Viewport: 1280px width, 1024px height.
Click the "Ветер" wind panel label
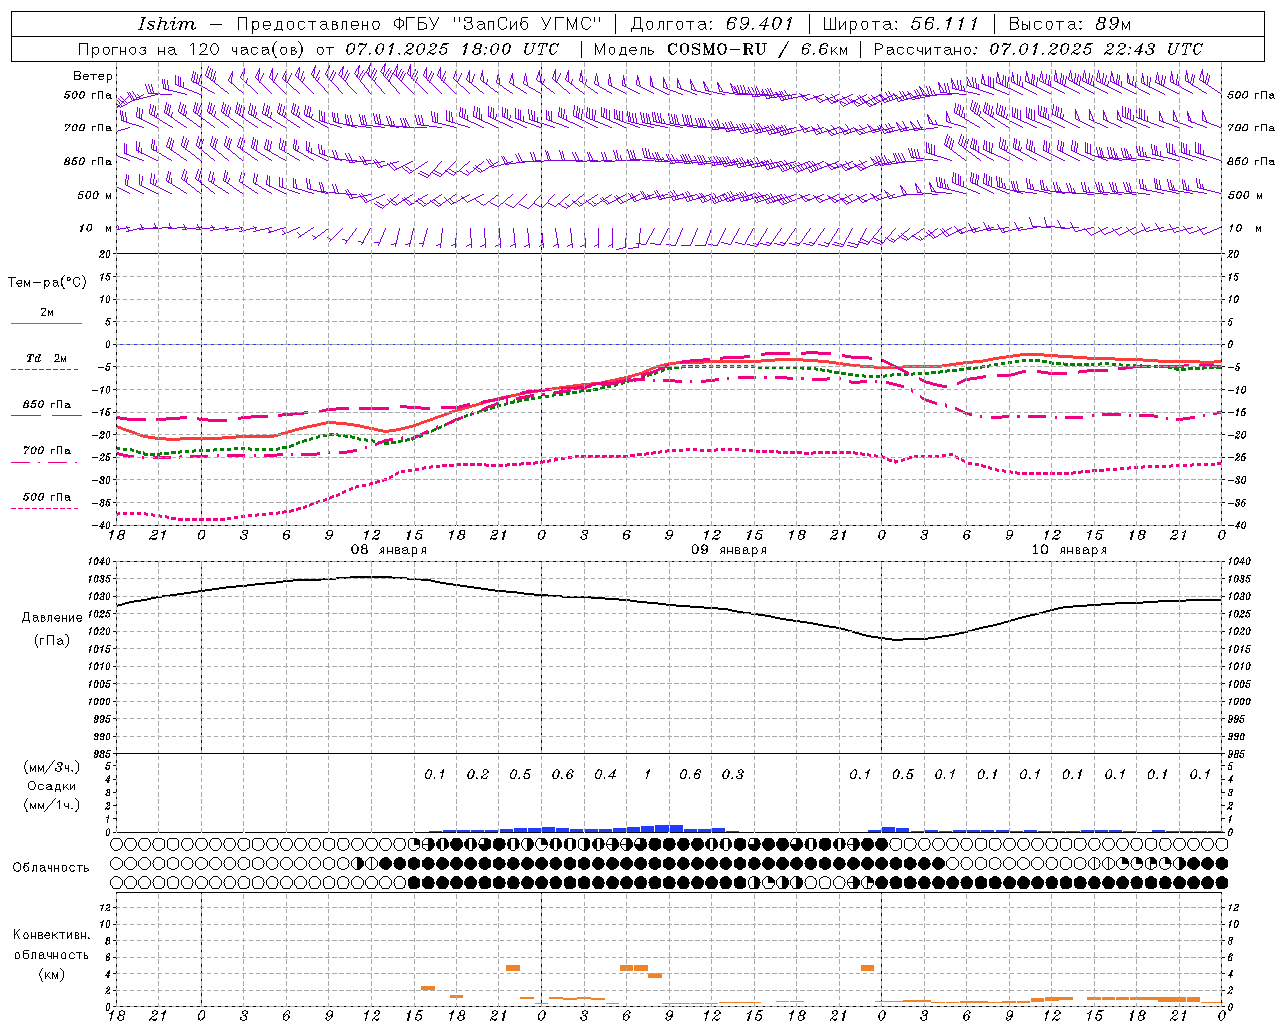(x=93, y=76)
